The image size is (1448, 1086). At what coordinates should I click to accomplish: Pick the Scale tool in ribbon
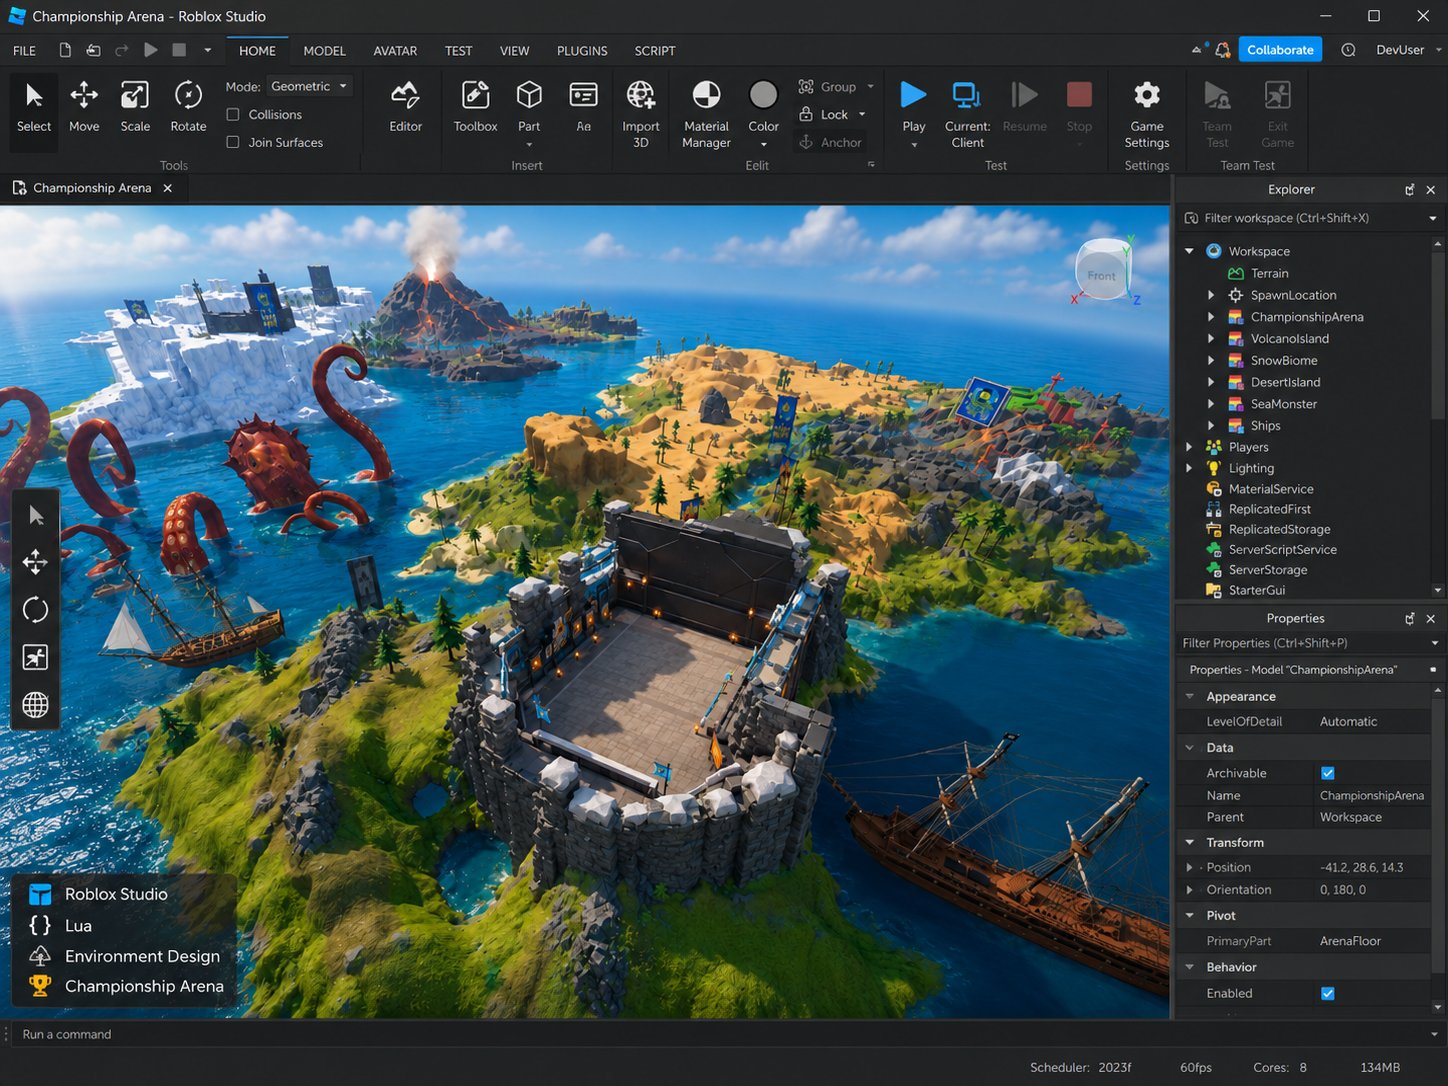coord(135,108)
